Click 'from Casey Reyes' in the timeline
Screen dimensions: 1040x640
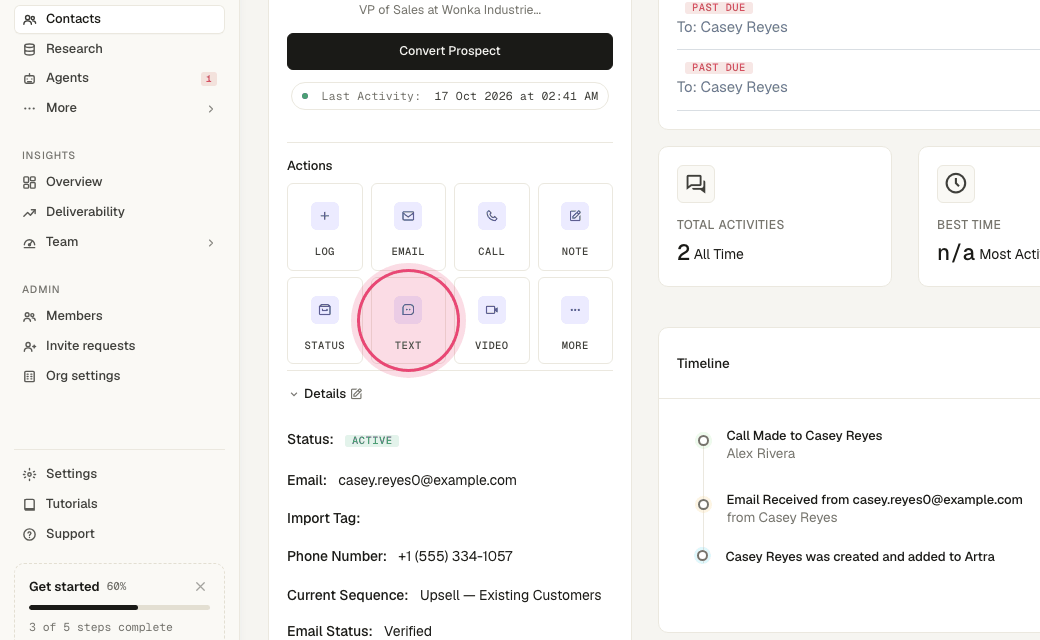781,518
